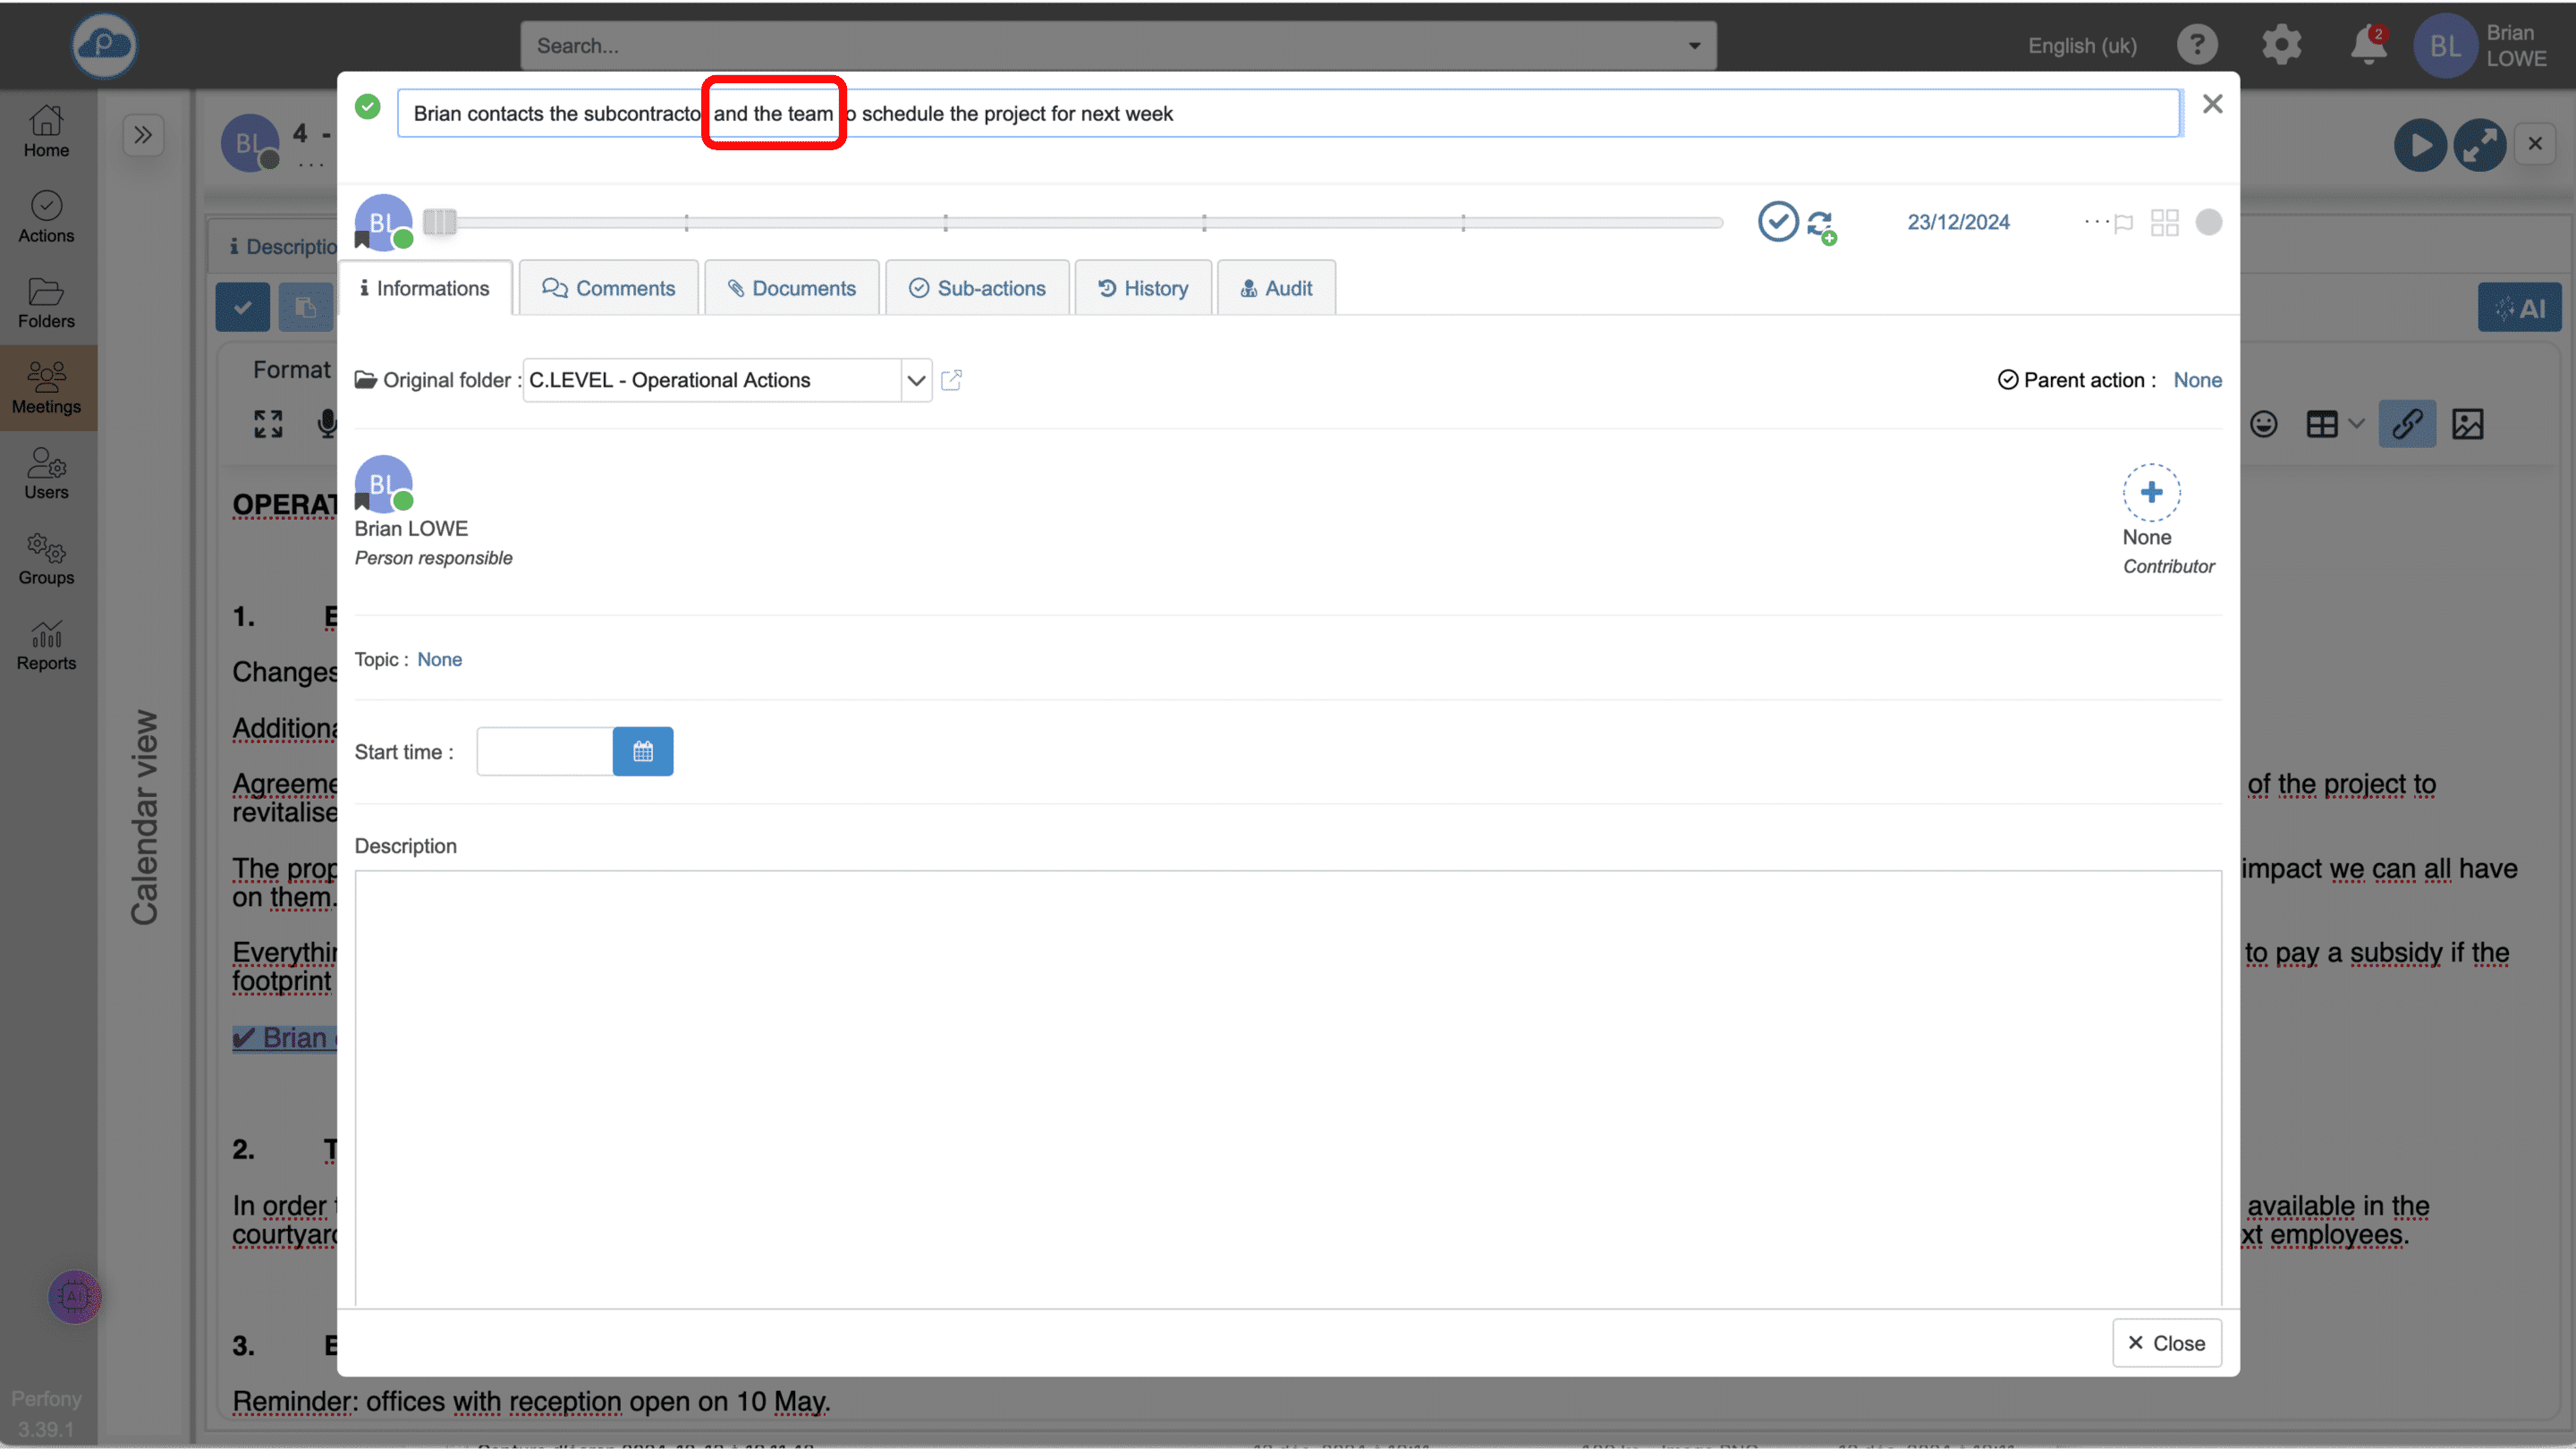Expand the Original folder dropdown
Screen dimensions: 2576x1449
915,380
